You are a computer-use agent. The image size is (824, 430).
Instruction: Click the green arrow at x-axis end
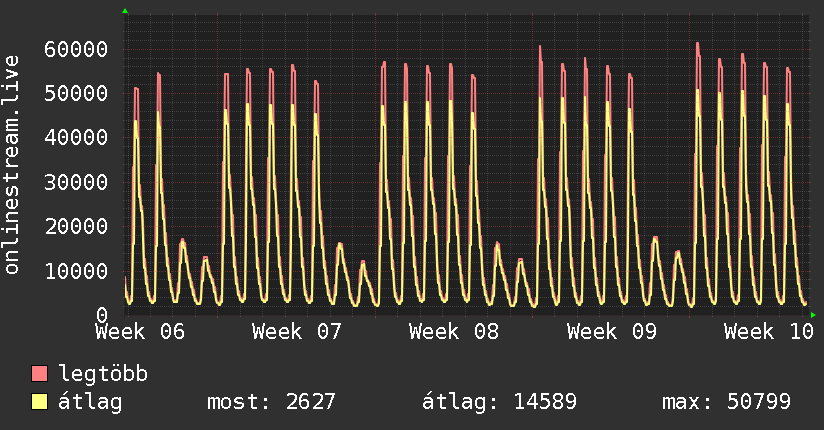click(813, 315)
